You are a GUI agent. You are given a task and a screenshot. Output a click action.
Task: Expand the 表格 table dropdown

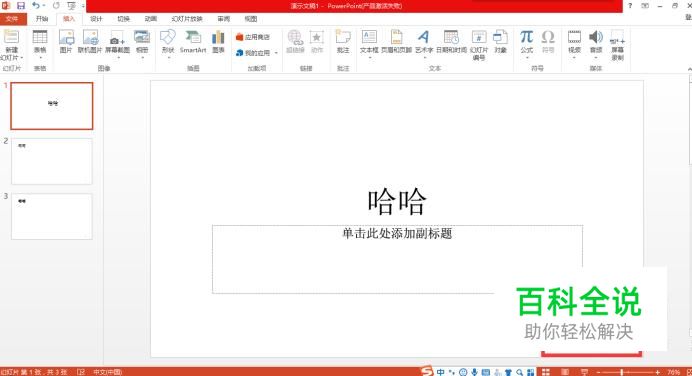40,57
